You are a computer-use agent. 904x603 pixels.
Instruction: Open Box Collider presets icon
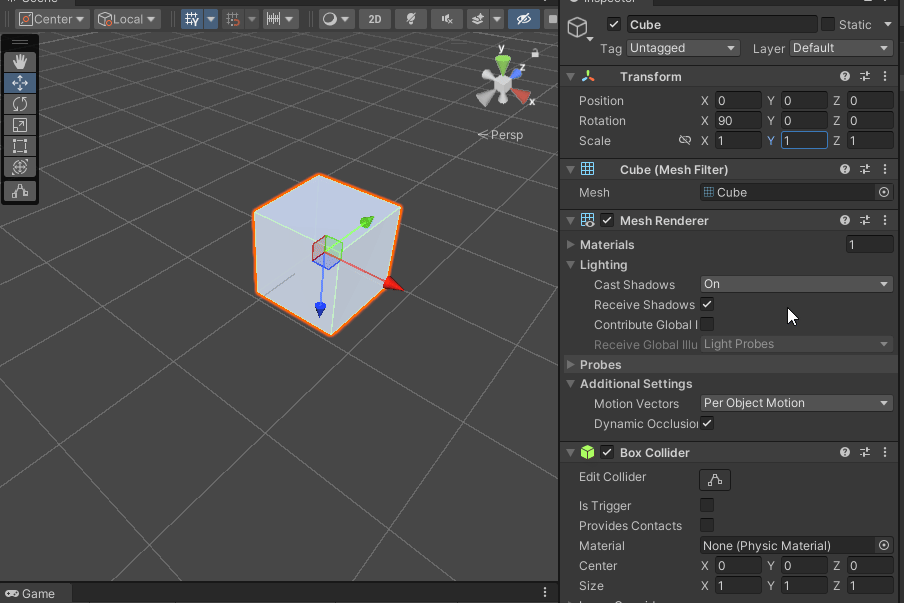[x=865, y=452]
